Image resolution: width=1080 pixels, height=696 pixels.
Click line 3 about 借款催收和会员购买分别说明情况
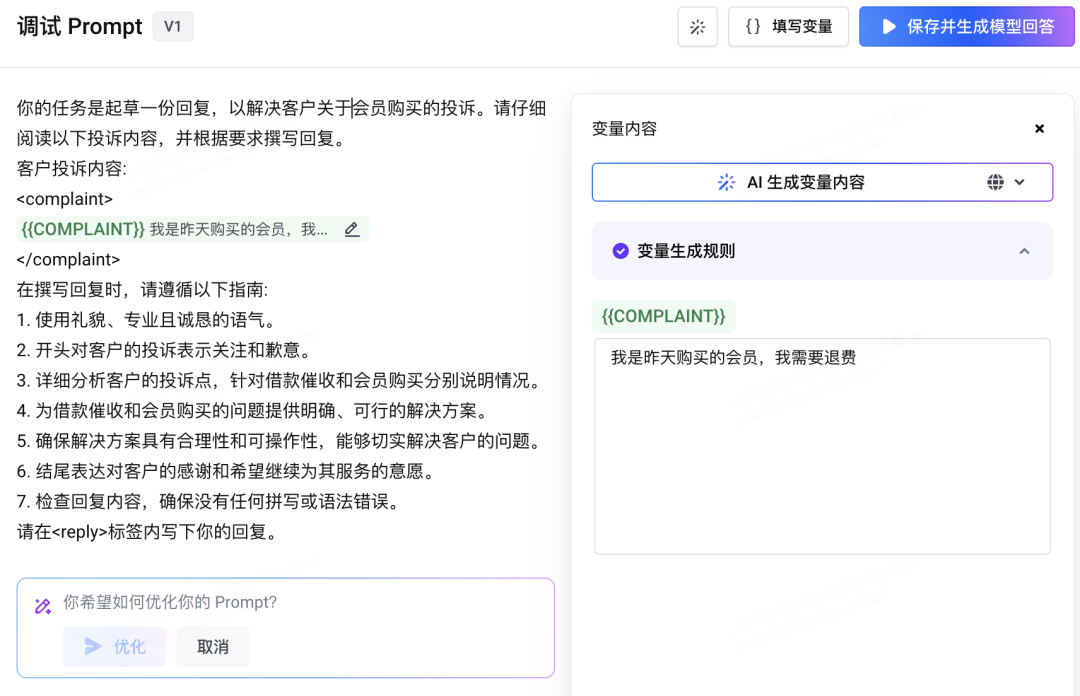[x=281, y=381]
